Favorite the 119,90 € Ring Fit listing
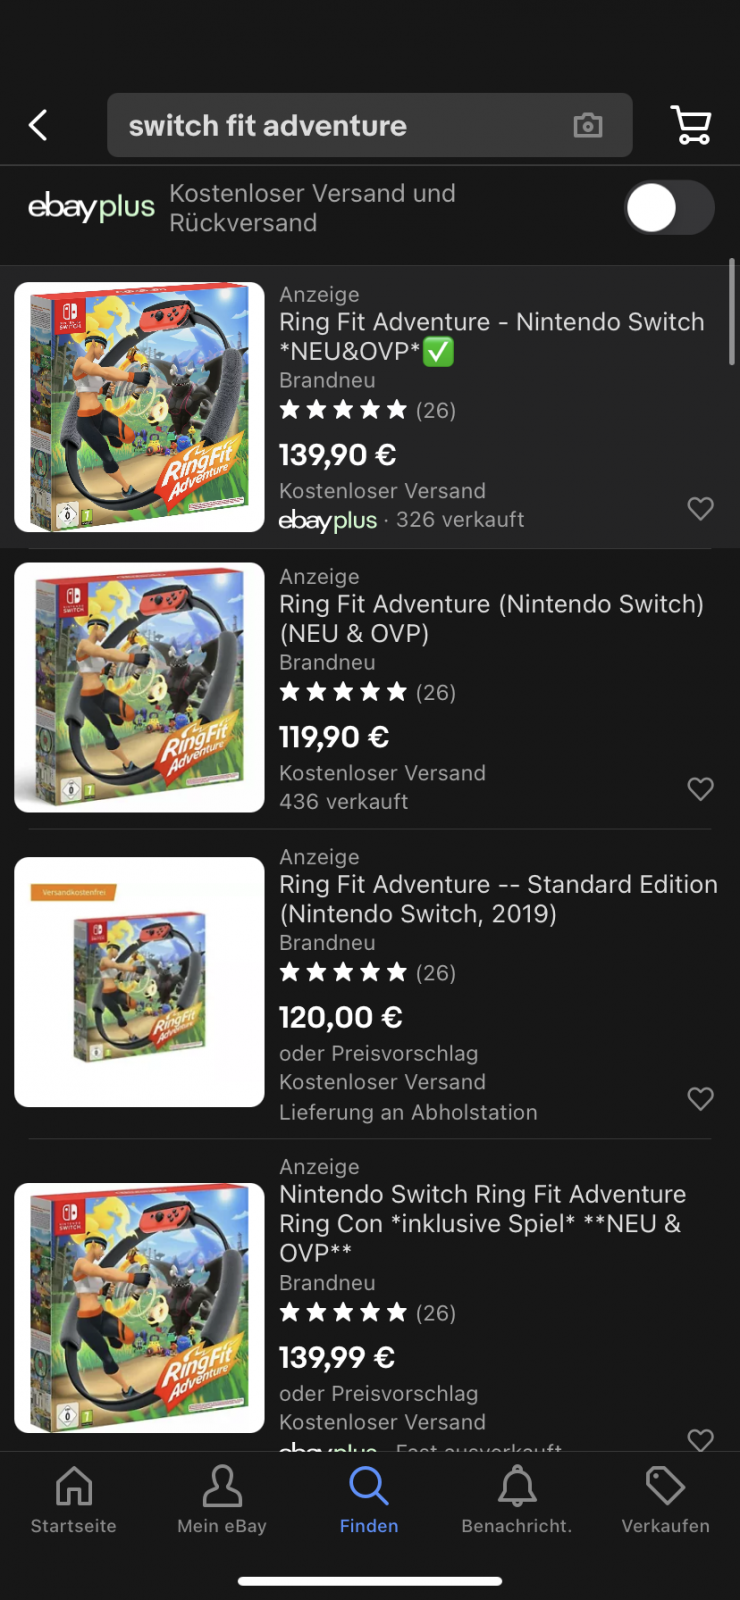 [x=700, y=789]
